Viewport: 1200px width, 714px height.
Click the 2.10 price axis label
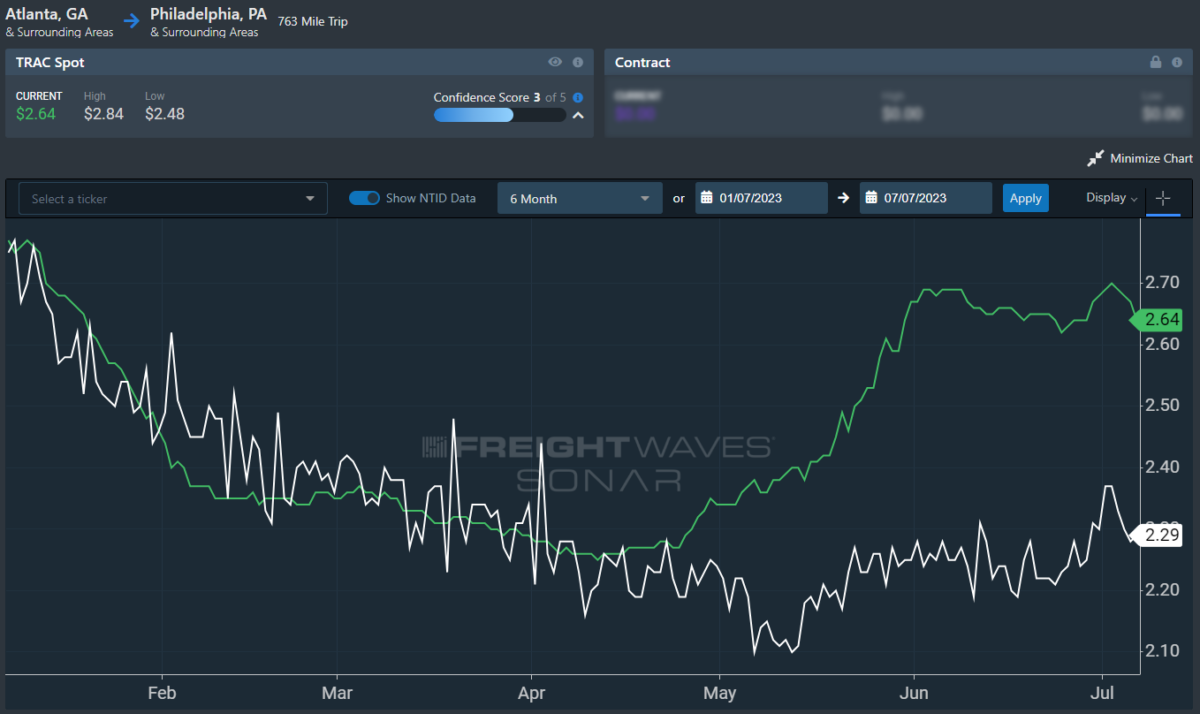pyautogui.click(x=1163, y=651)
